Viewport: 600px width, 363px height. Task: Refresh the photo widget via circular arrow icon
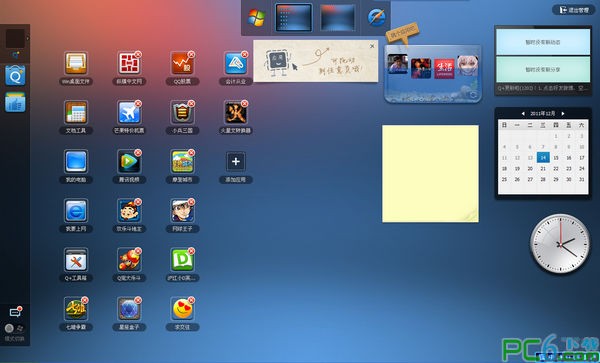point(473,95)
